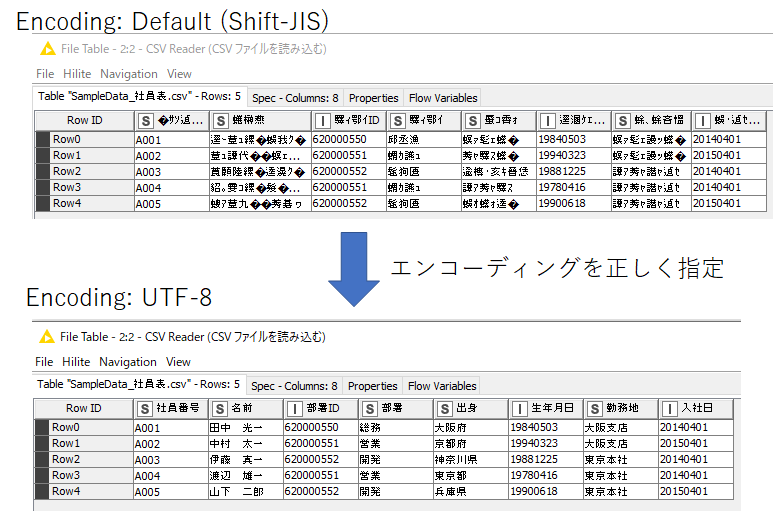
Task: Click the I type icon of the 入社日 column header
Action: 670,409
